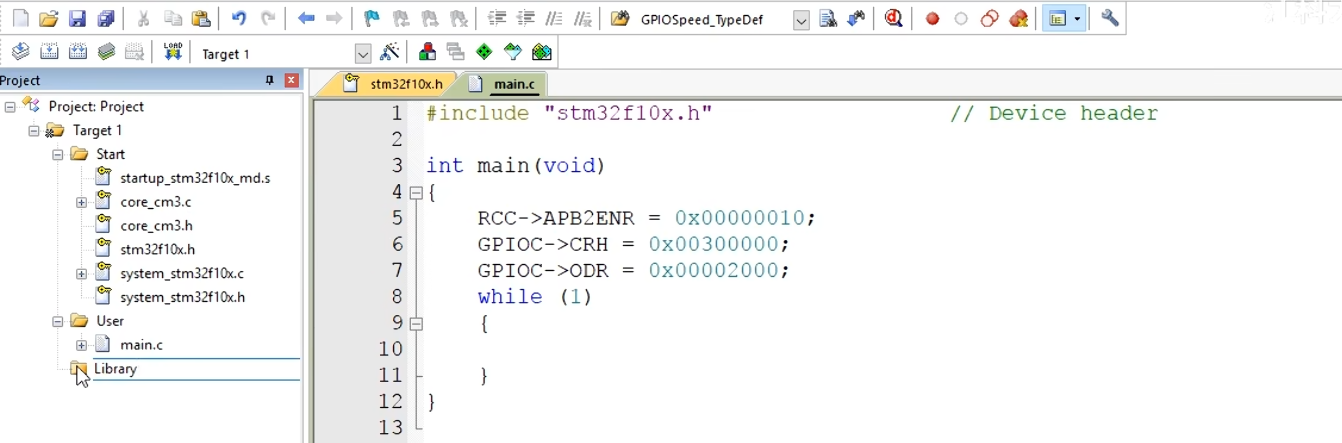This screenshot has width=1342, height=443.
Task: Click Incremental Find icon
Action: click(856, 18)
